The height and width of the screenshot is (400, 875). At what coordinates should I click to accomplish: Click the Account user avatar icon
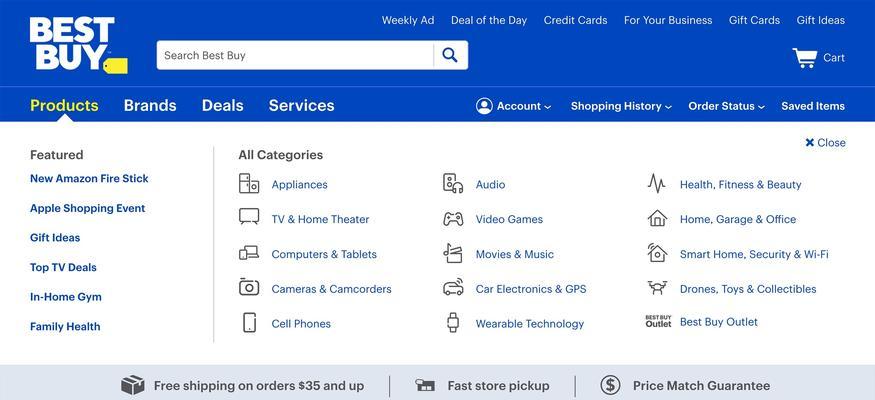click(x=484, y=106)
